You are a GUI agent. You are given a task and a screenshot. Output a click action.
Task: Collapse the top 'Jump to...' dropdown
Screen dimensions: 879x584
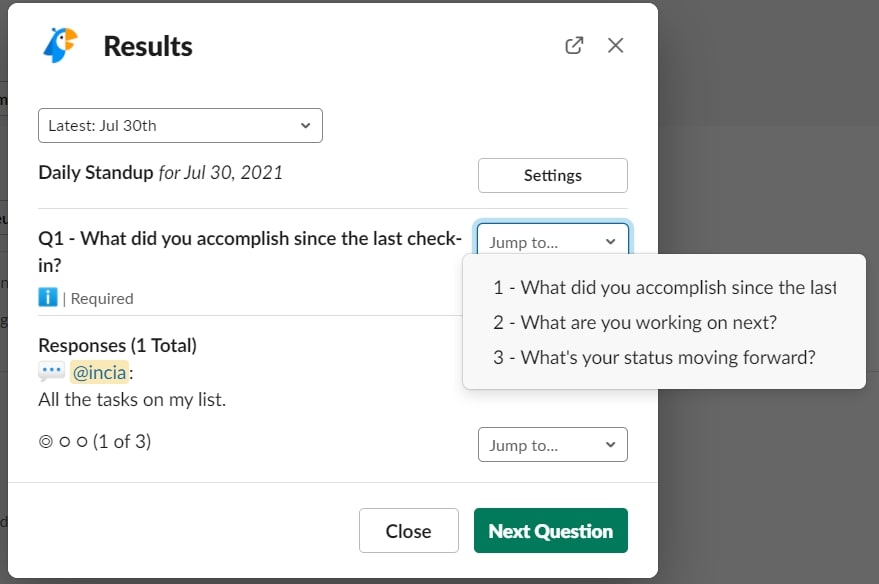tap(552, 241)
